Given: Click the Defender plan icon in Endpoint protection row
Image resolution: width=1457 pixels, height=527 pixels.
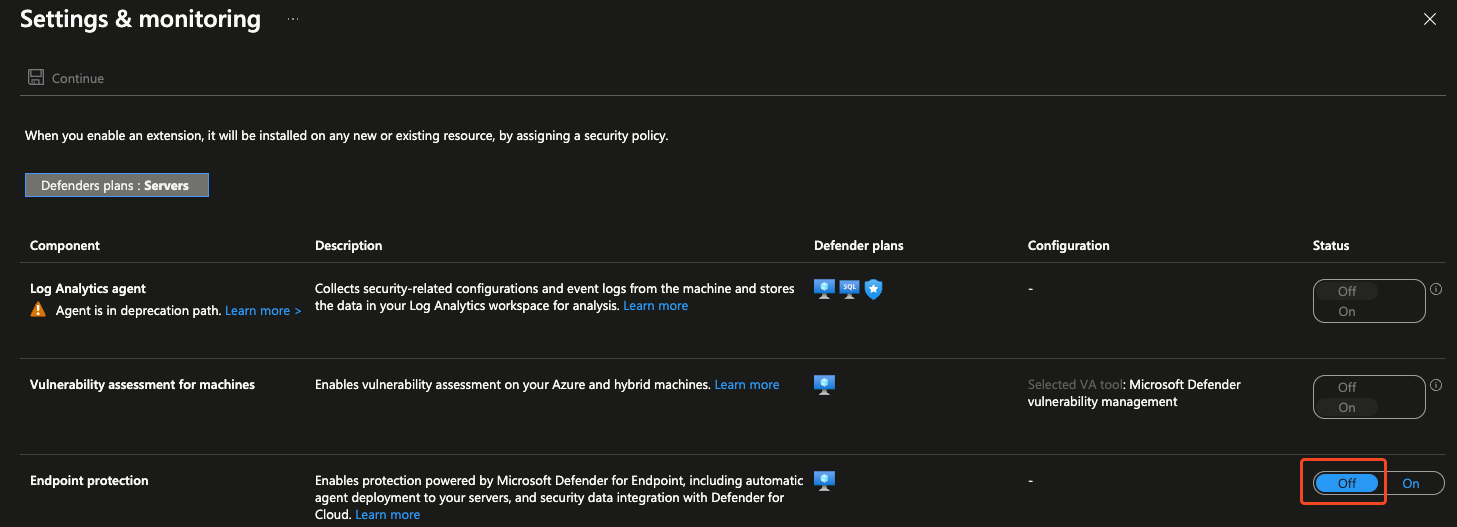Looking at the screenshot, I should click(x=824, y=481).
